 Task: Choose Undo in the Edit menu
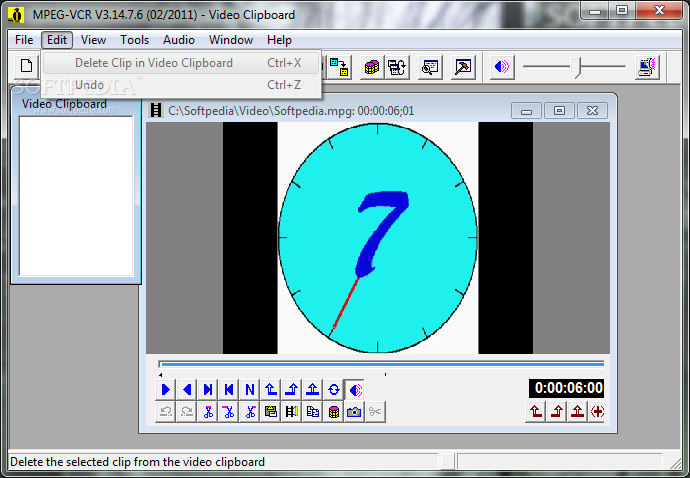tap(181, 85)
